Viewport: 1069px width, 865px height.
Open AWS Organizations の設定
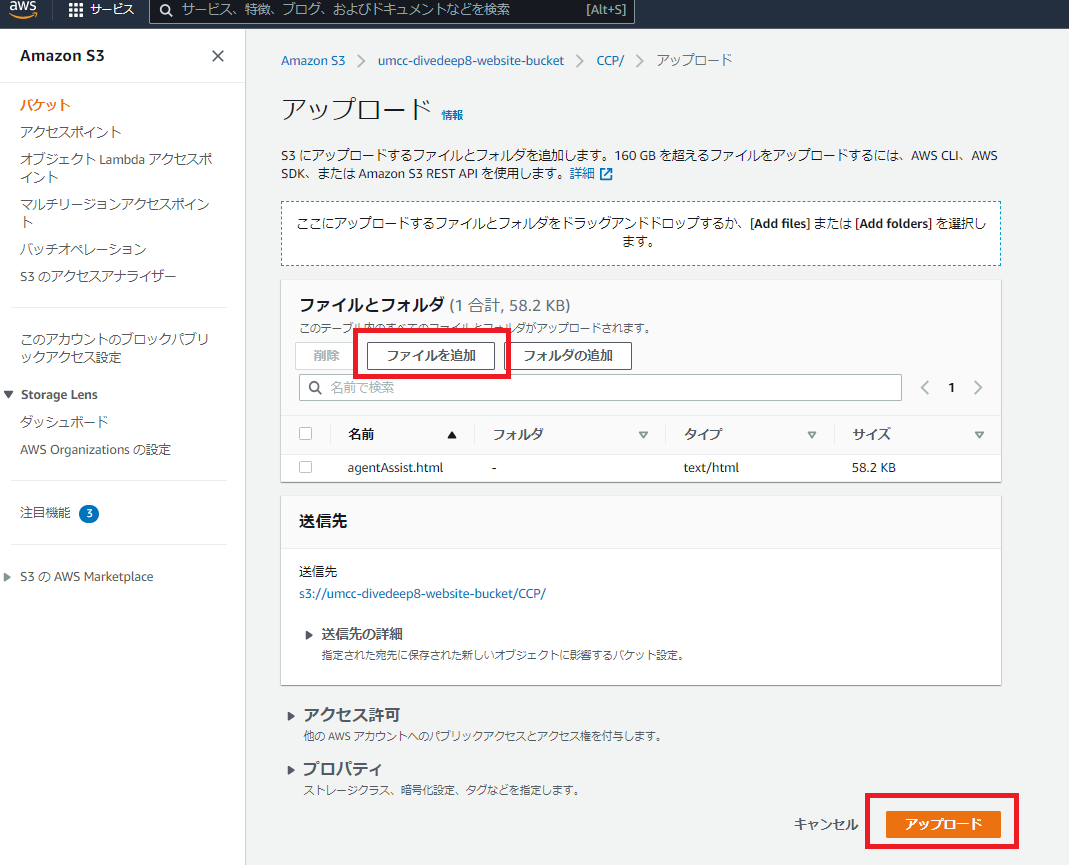point(95,449)
